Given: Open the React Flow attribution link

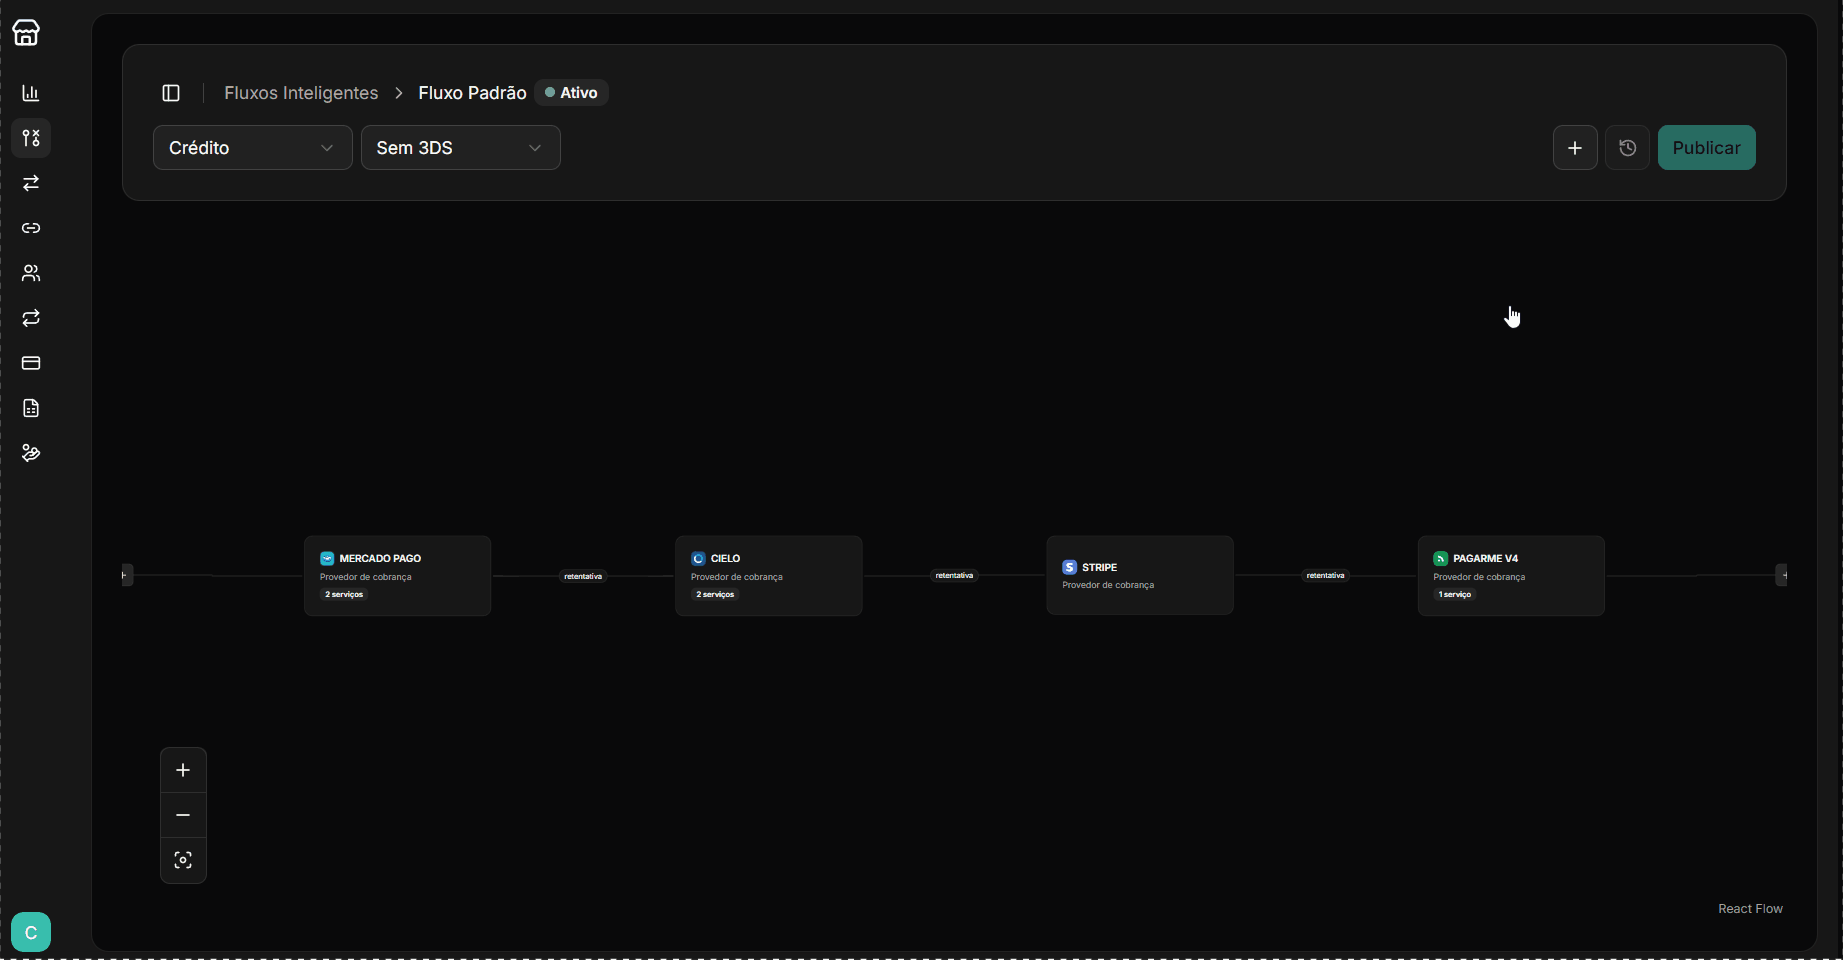Looking at the screenshot, I should point(1750,909).
